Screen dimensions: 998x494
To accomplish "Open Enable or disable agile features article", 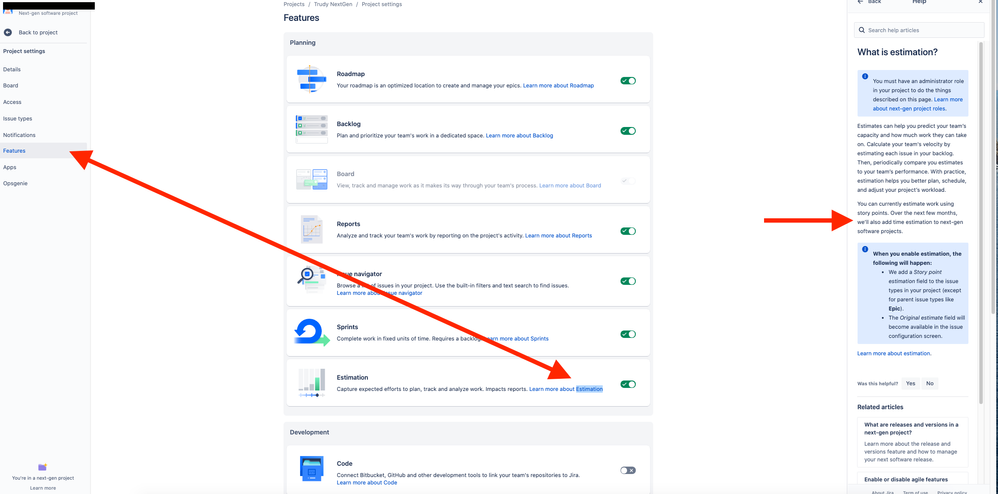I will tap(912, 478).
